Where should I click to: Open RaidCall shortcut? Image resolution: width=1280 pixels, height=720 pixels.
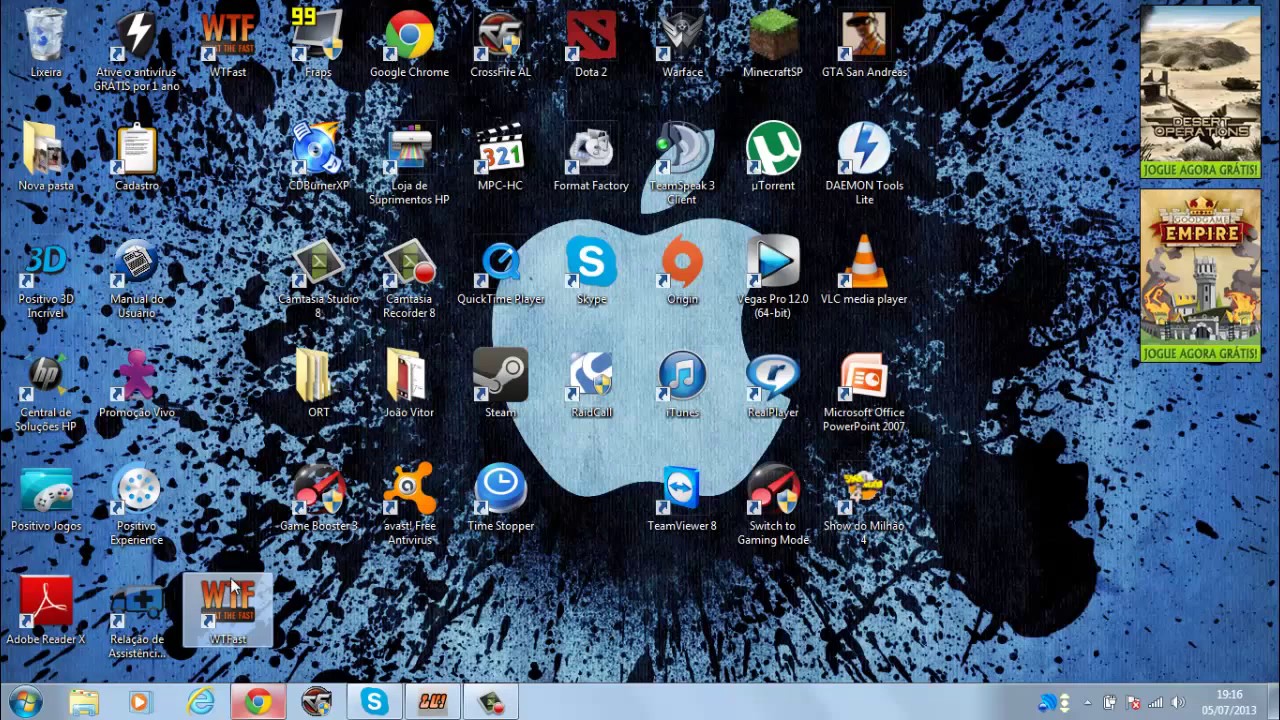click(x=591, y=383)
